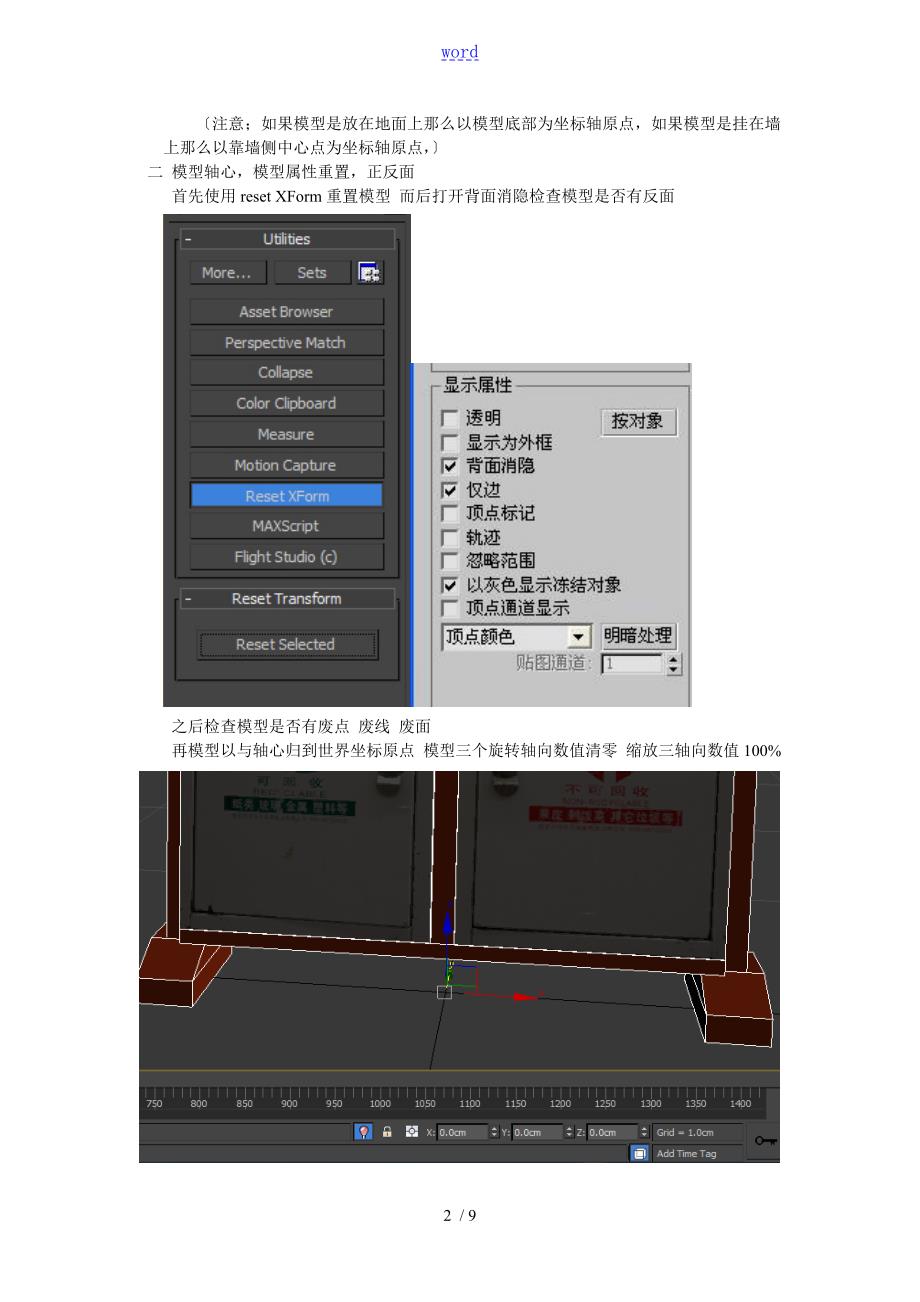920x1302 pixels.
Task: Enable the 显示为外框 checkbox
Action: pyautogui.click(x=450, y=443)
